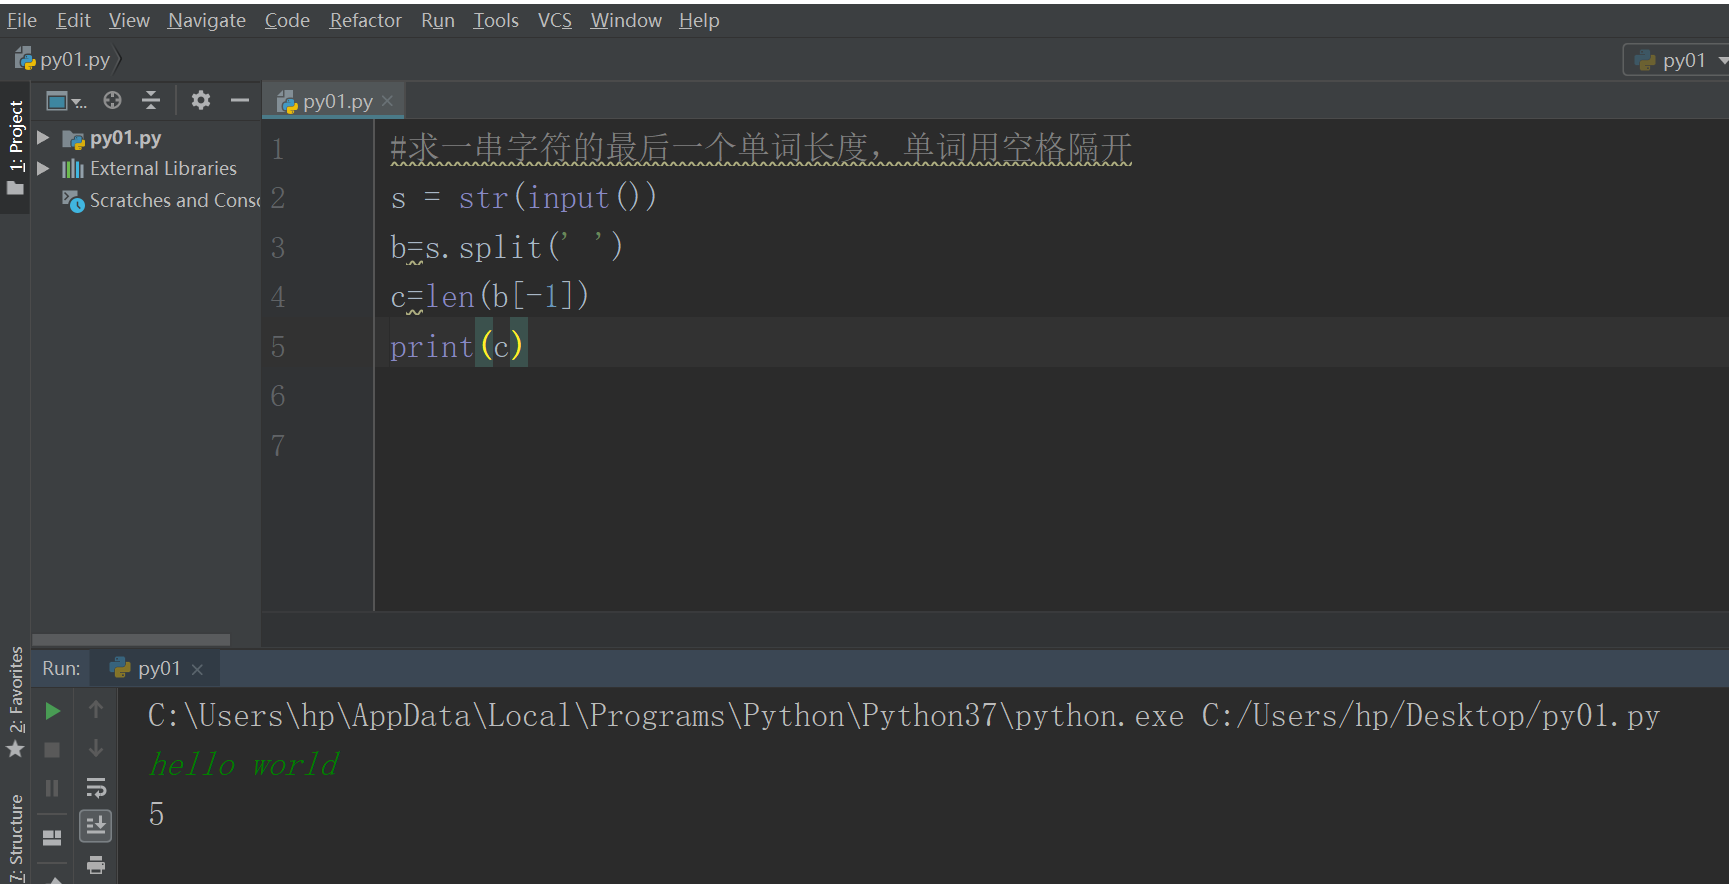Expand External Libraries node

(x=43, y=168)
